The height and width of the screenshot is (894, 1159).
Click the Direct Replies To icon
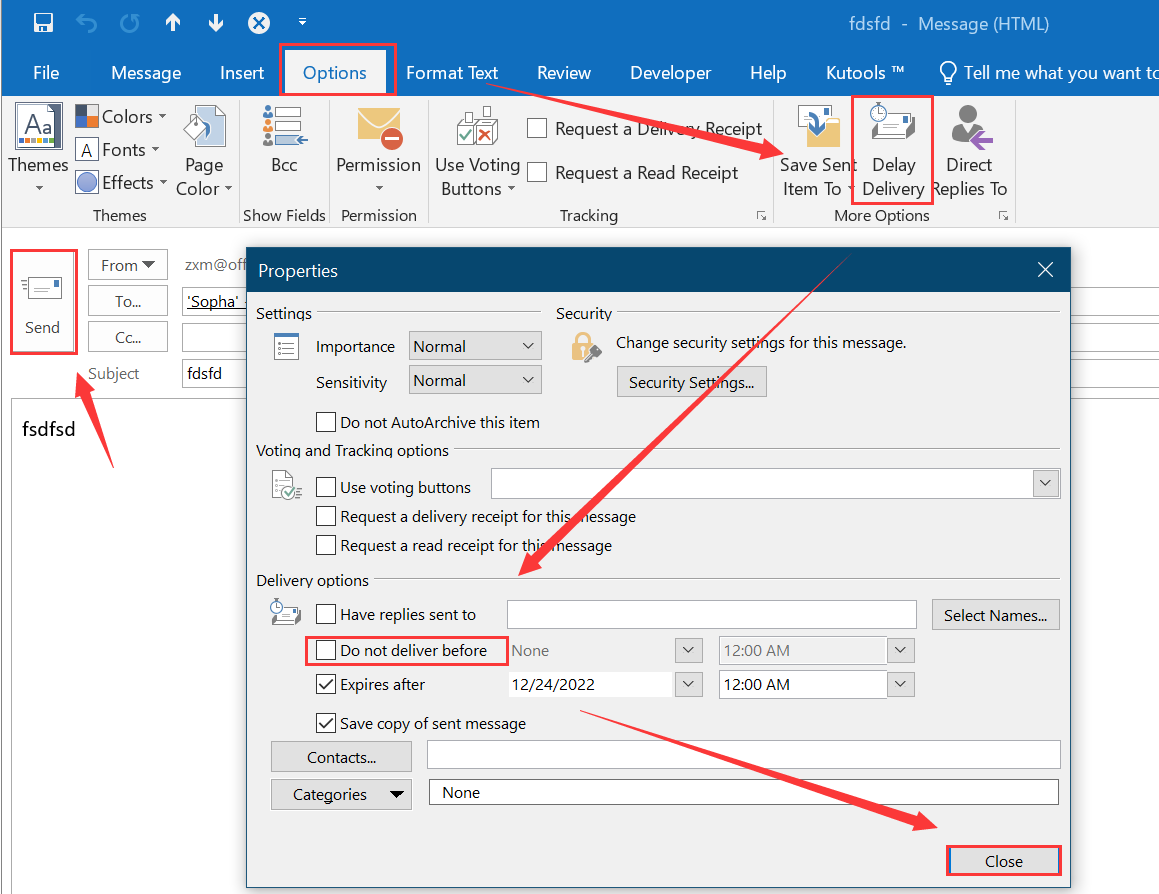968,145
